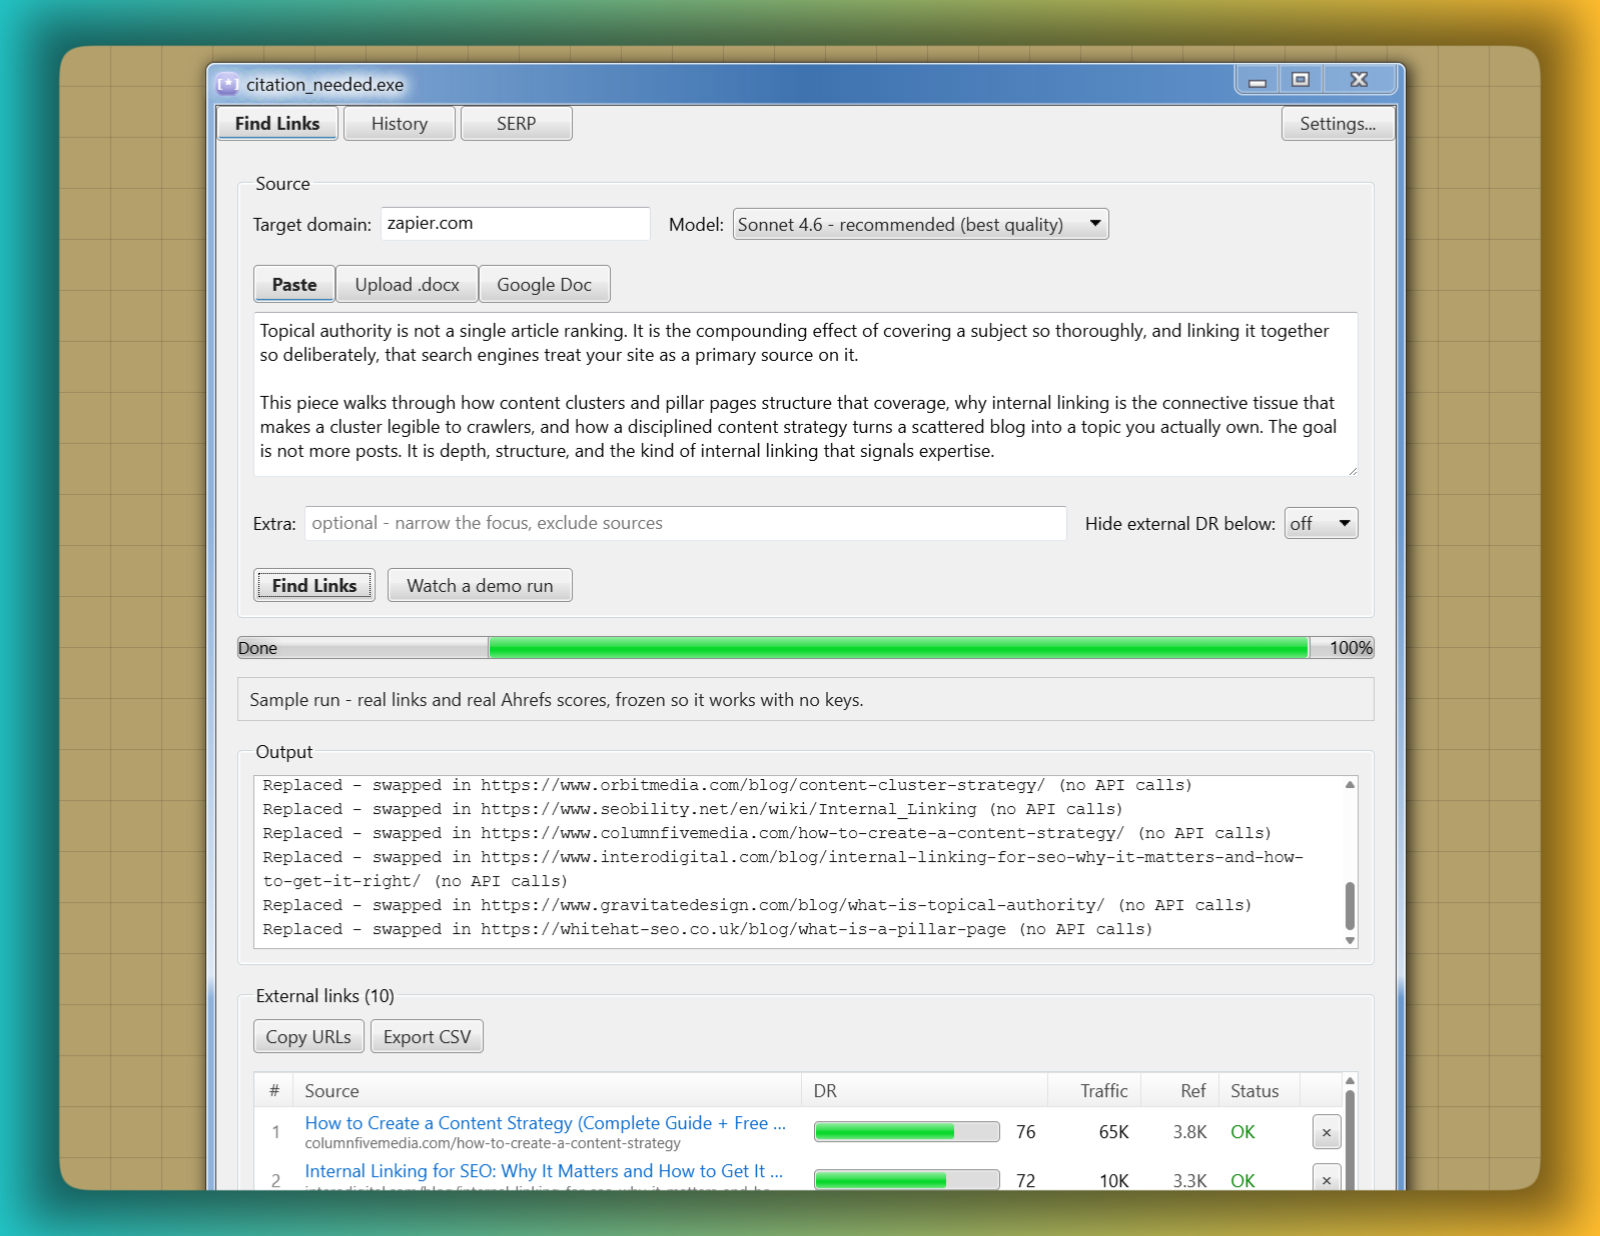Click the Find Links run button

point(314,585)
